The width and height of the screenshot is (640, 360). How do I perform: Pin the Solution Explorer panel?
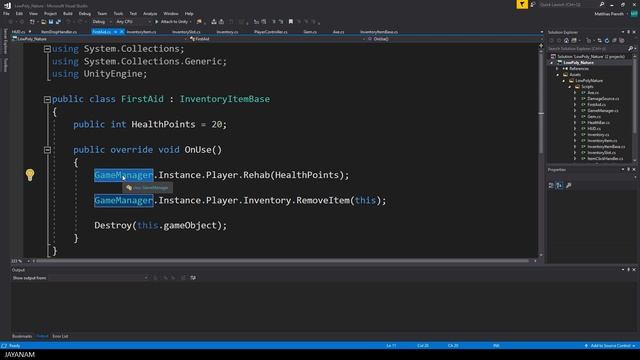[629, 32]
